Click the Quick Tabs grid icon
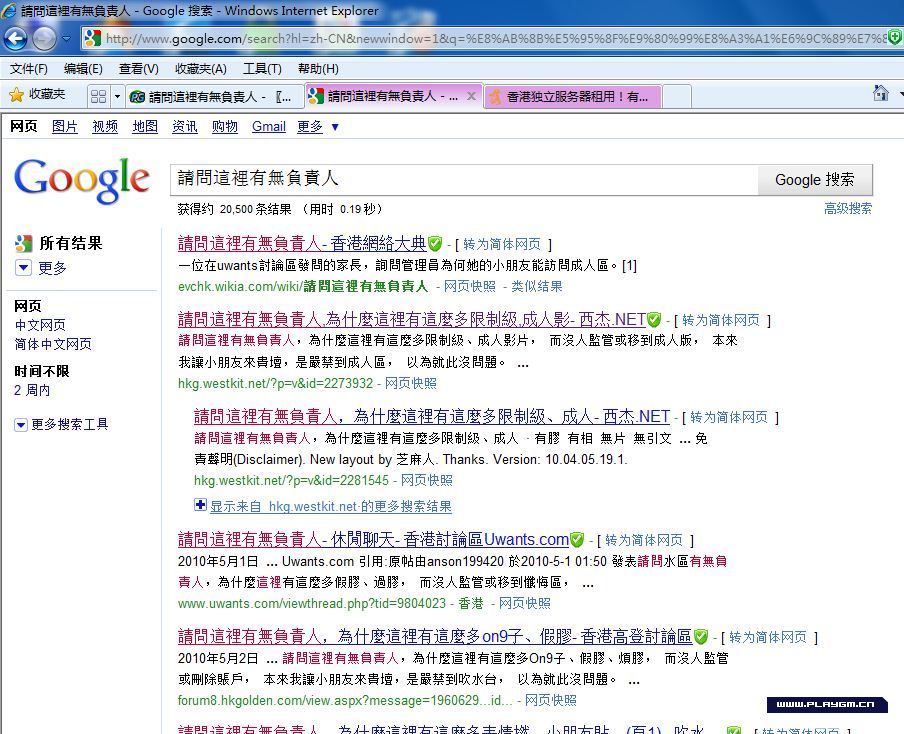The width and height of the screenshot is (904, 734). (x=99, y=96)
